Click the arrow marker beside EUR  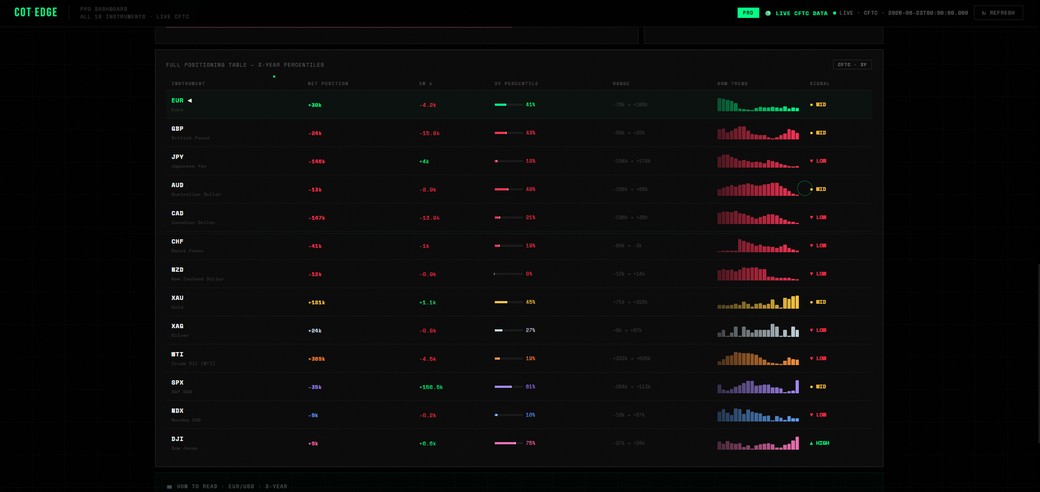190,101
